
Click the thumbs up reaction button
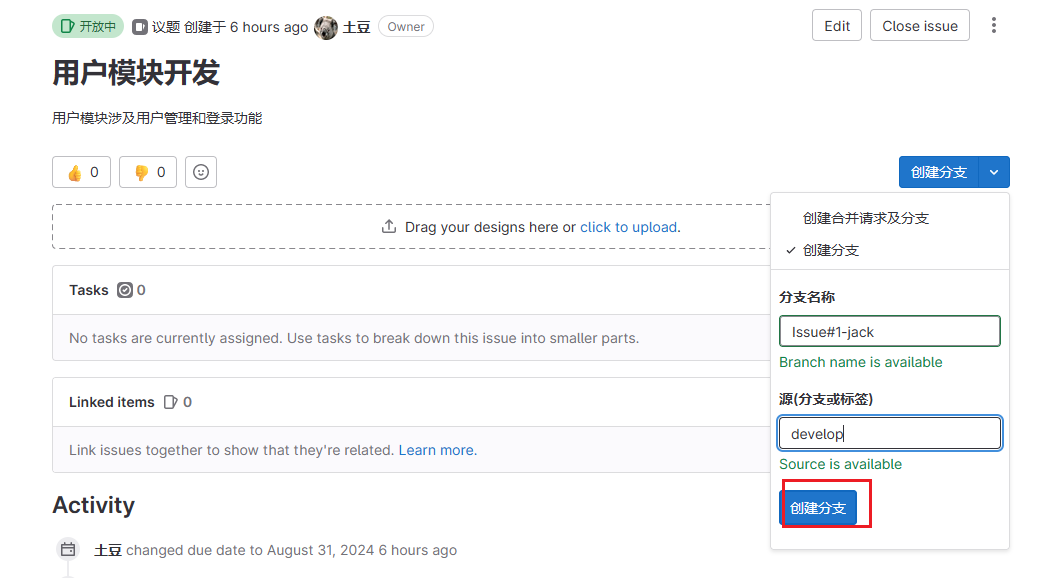click(x=82, y=172)
